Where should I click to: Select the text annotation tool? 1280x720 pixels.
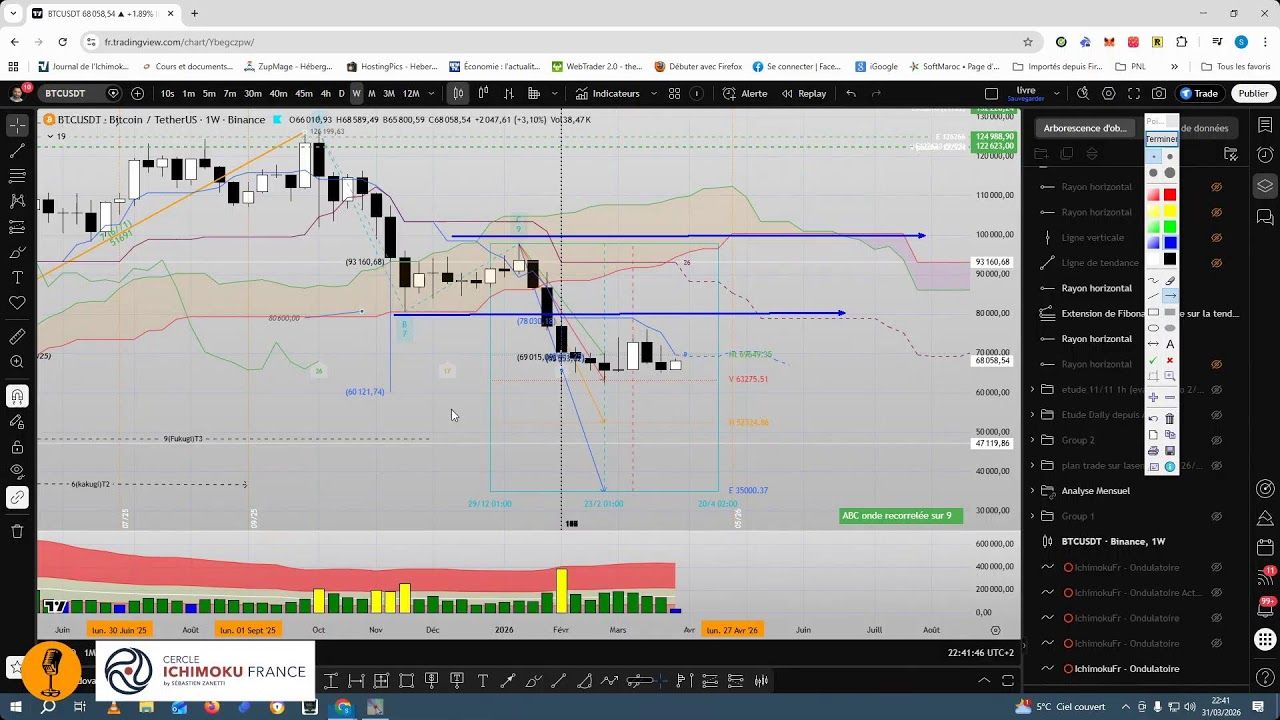click(16, 275)
